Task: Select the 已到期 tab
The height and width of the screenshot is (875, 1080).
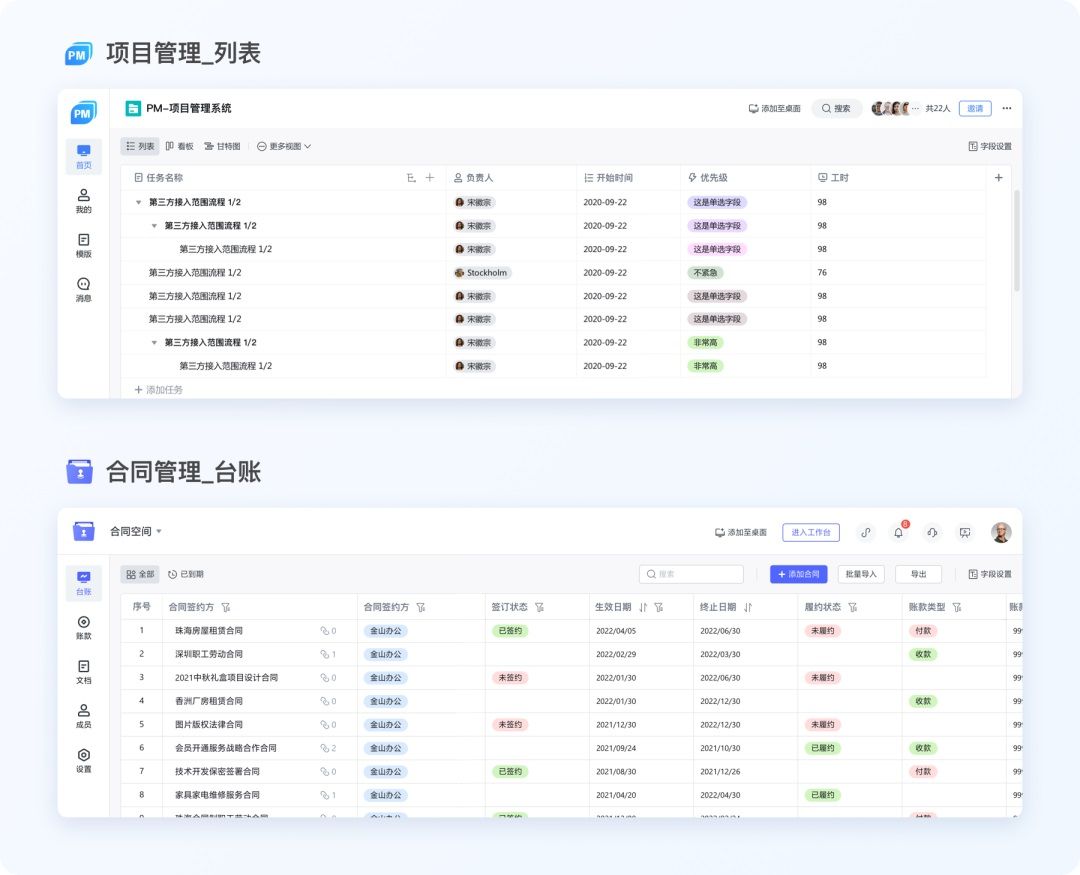Action: point(186,574)
